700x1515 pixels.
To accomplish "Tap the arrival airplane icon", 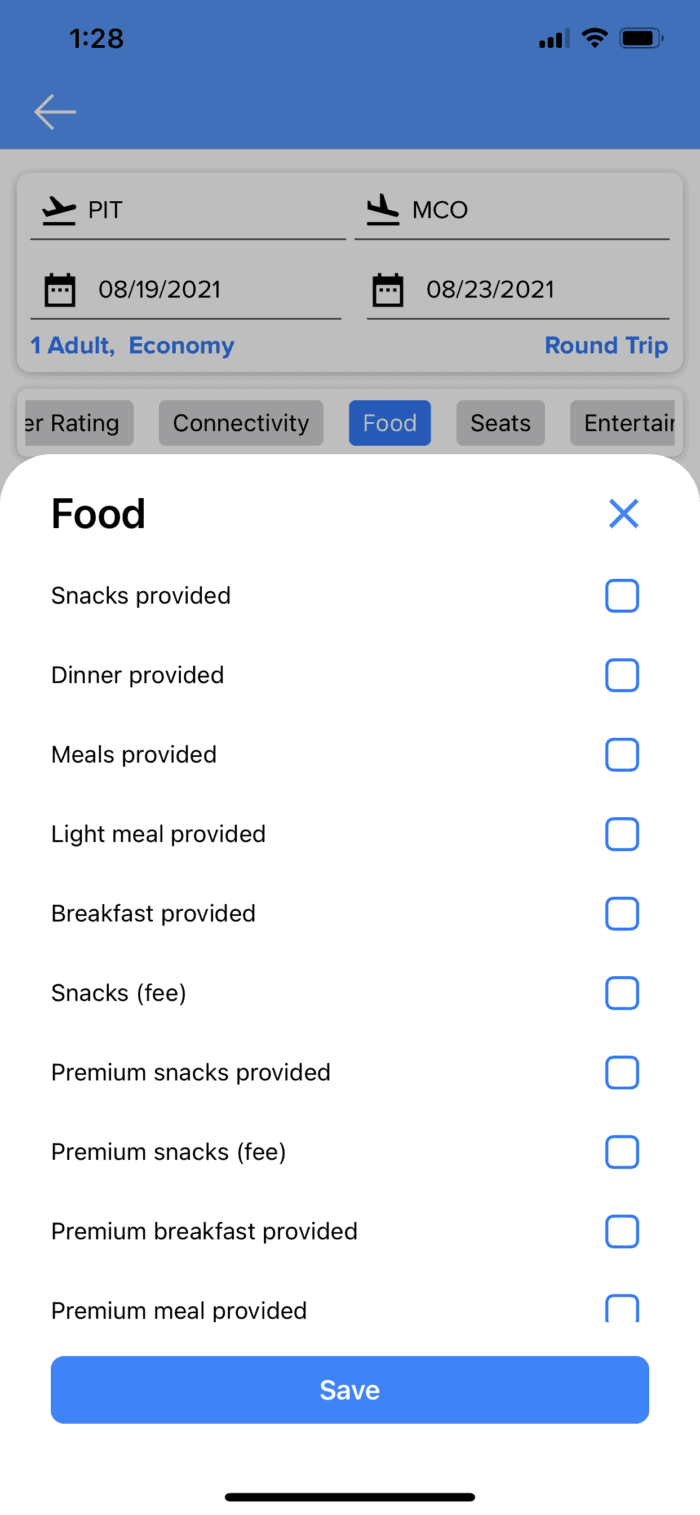I will click(x=383, y=210).
